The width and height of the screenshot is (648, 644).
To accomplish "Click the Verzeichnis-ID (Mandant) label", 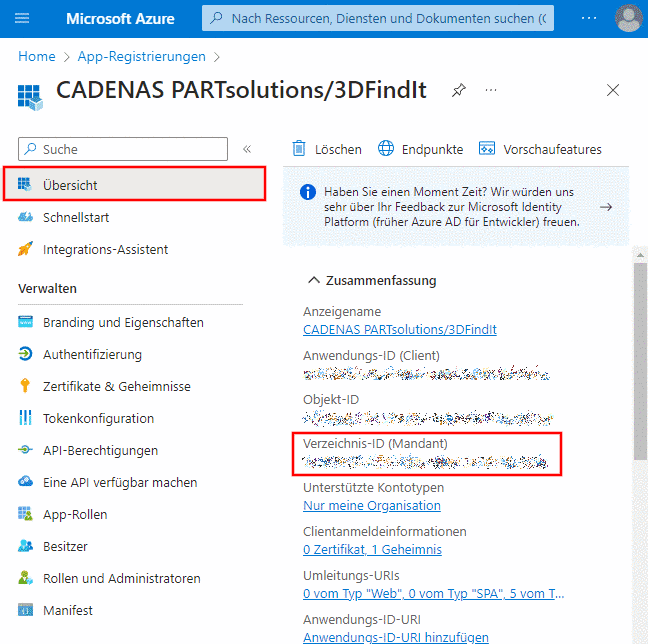I will tap(375, 444).
